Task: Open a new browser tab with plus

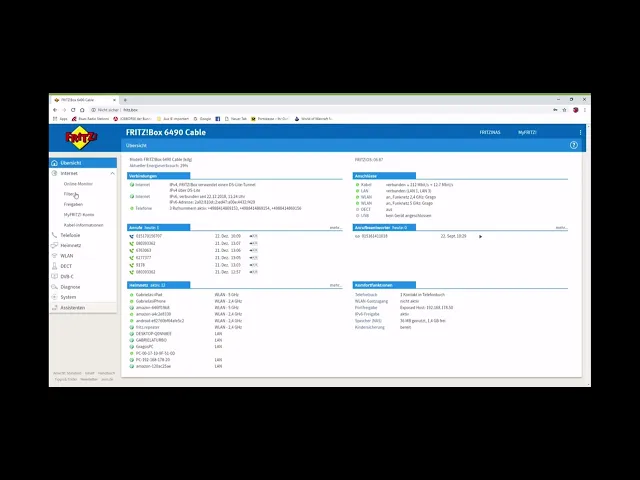Action: tap(125, 100)
